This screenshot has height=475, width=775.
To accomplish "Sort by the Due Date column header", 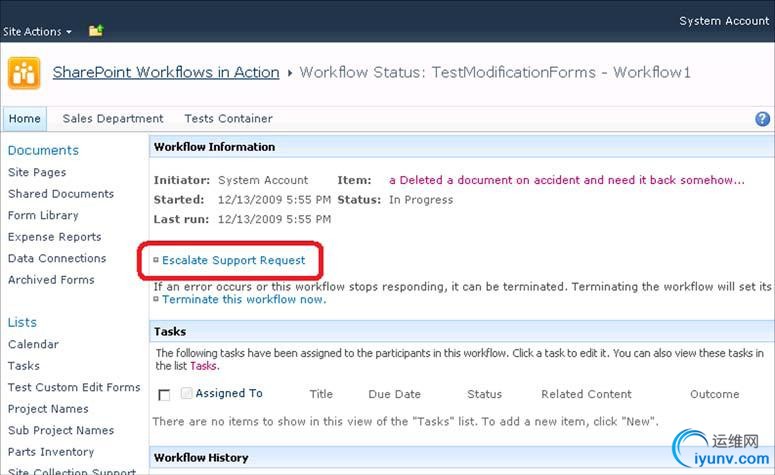I will (x=394, y=394).
